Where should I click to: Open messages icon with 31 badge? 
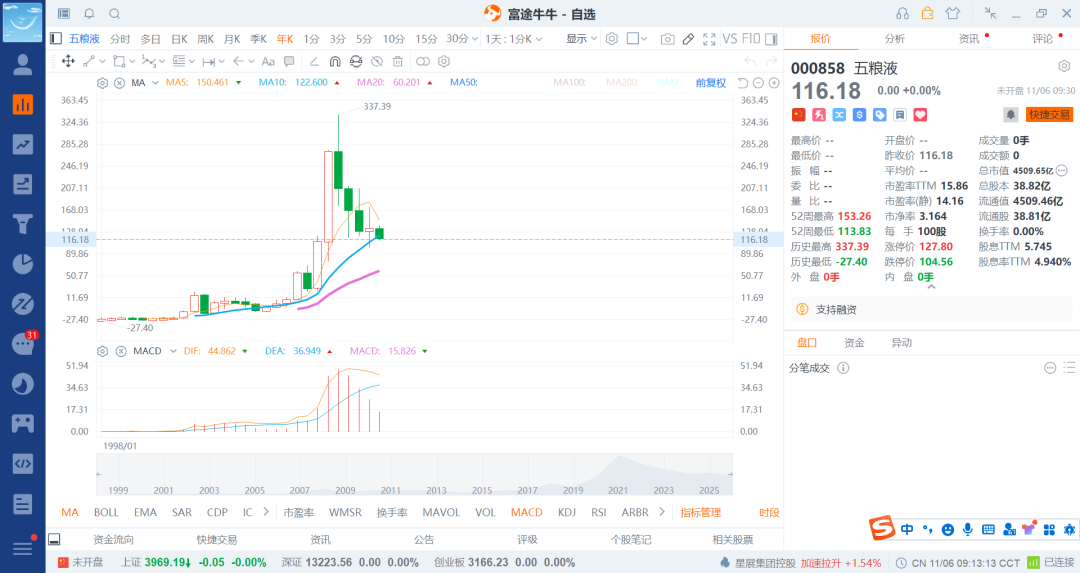(x=24, y=342)
